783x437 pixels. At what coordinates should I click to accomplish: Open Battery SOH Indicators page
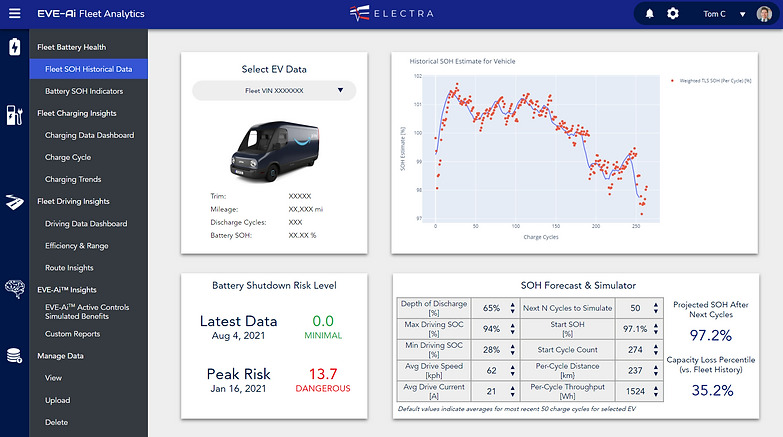[x=84, y=91]
